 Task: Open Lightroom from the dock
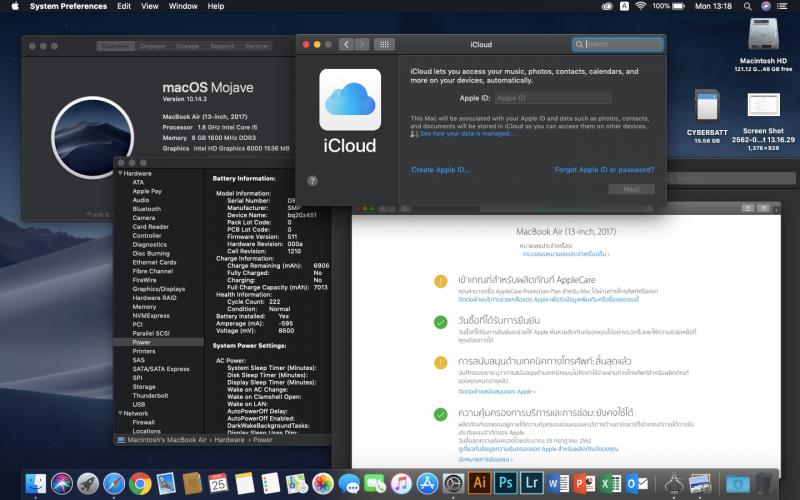(532, 484)
